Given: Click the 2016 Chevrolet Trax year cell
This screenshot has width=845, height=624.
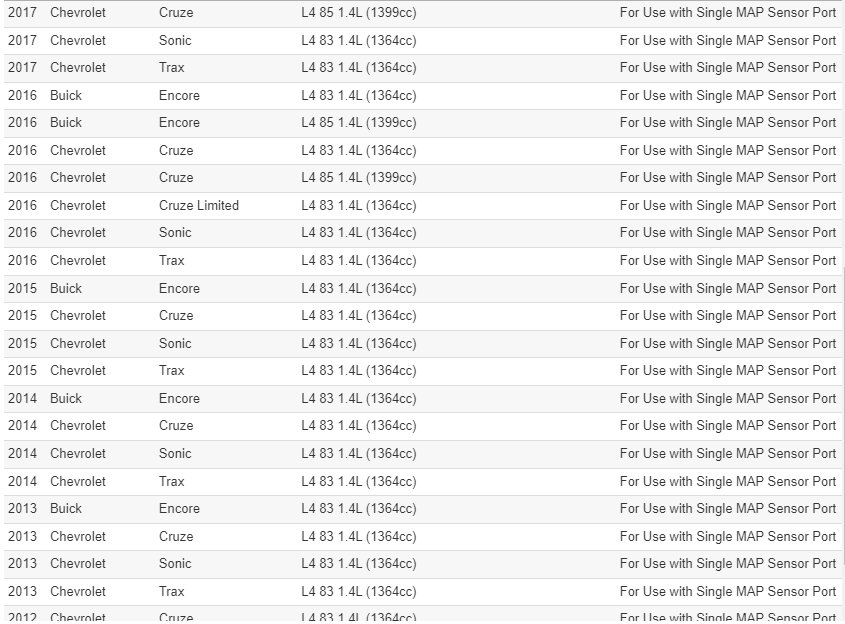Looking at the screenshot, I should 22,260.
